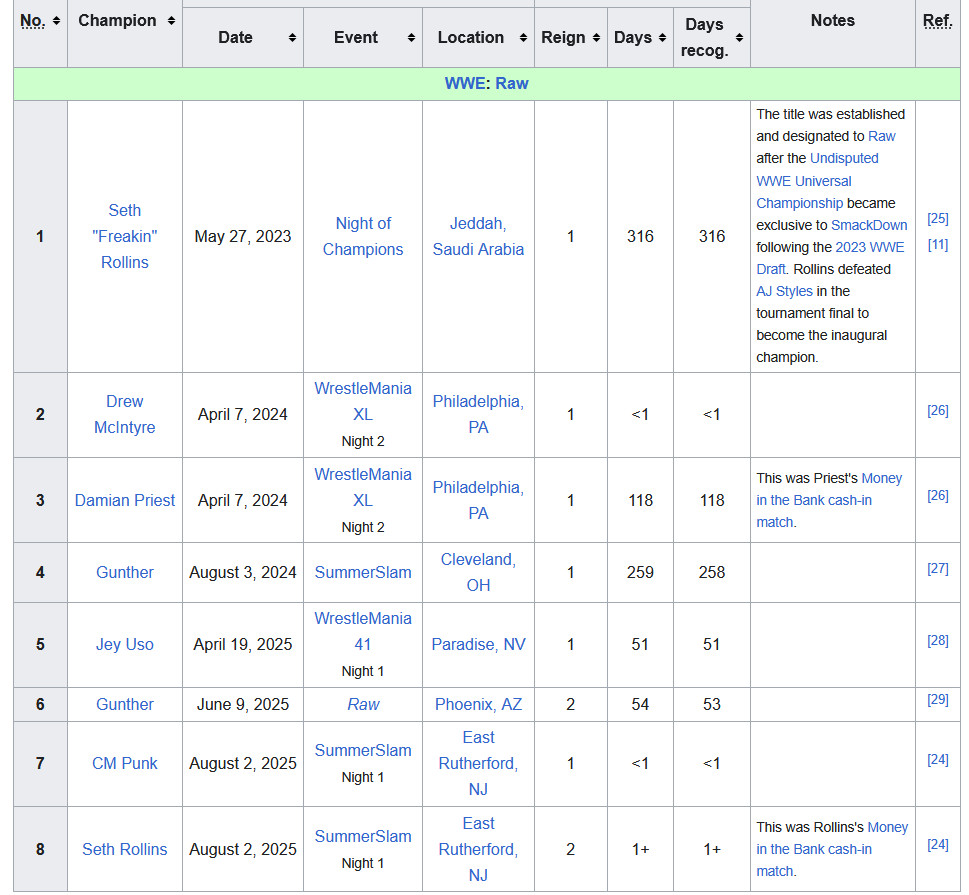Open East Rutherford, NJ in CM Punk's row
The image size is (969, 895).
[x=478, y=763]
